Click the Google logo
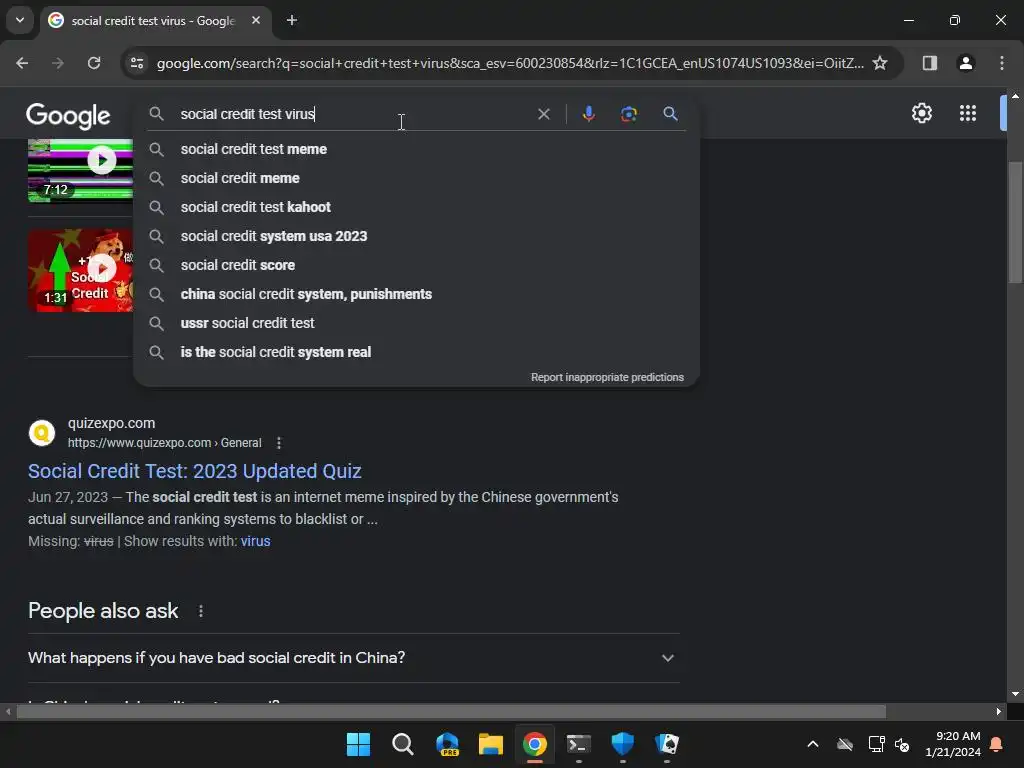 [x=68, y=116]
